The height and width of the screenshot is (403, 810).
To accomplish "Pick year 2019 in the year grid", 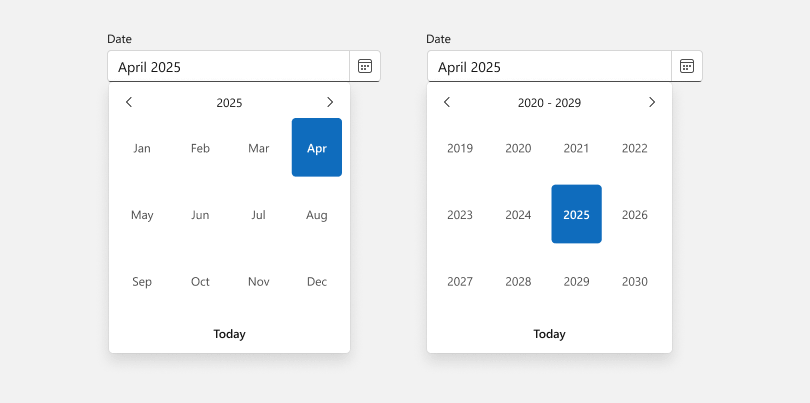I will coord(460,148).
